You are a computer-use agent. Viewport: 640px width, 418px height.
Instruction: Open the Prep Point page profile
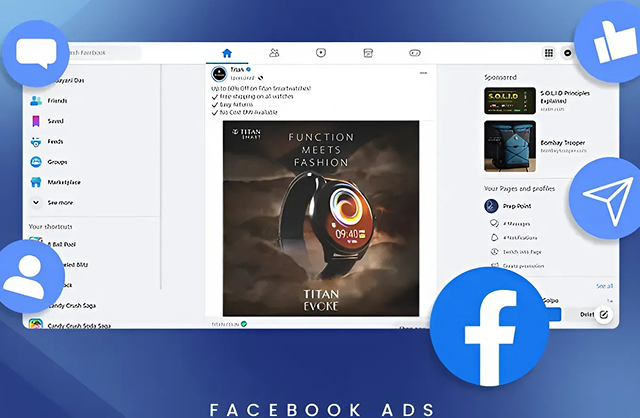coord(508,206)
